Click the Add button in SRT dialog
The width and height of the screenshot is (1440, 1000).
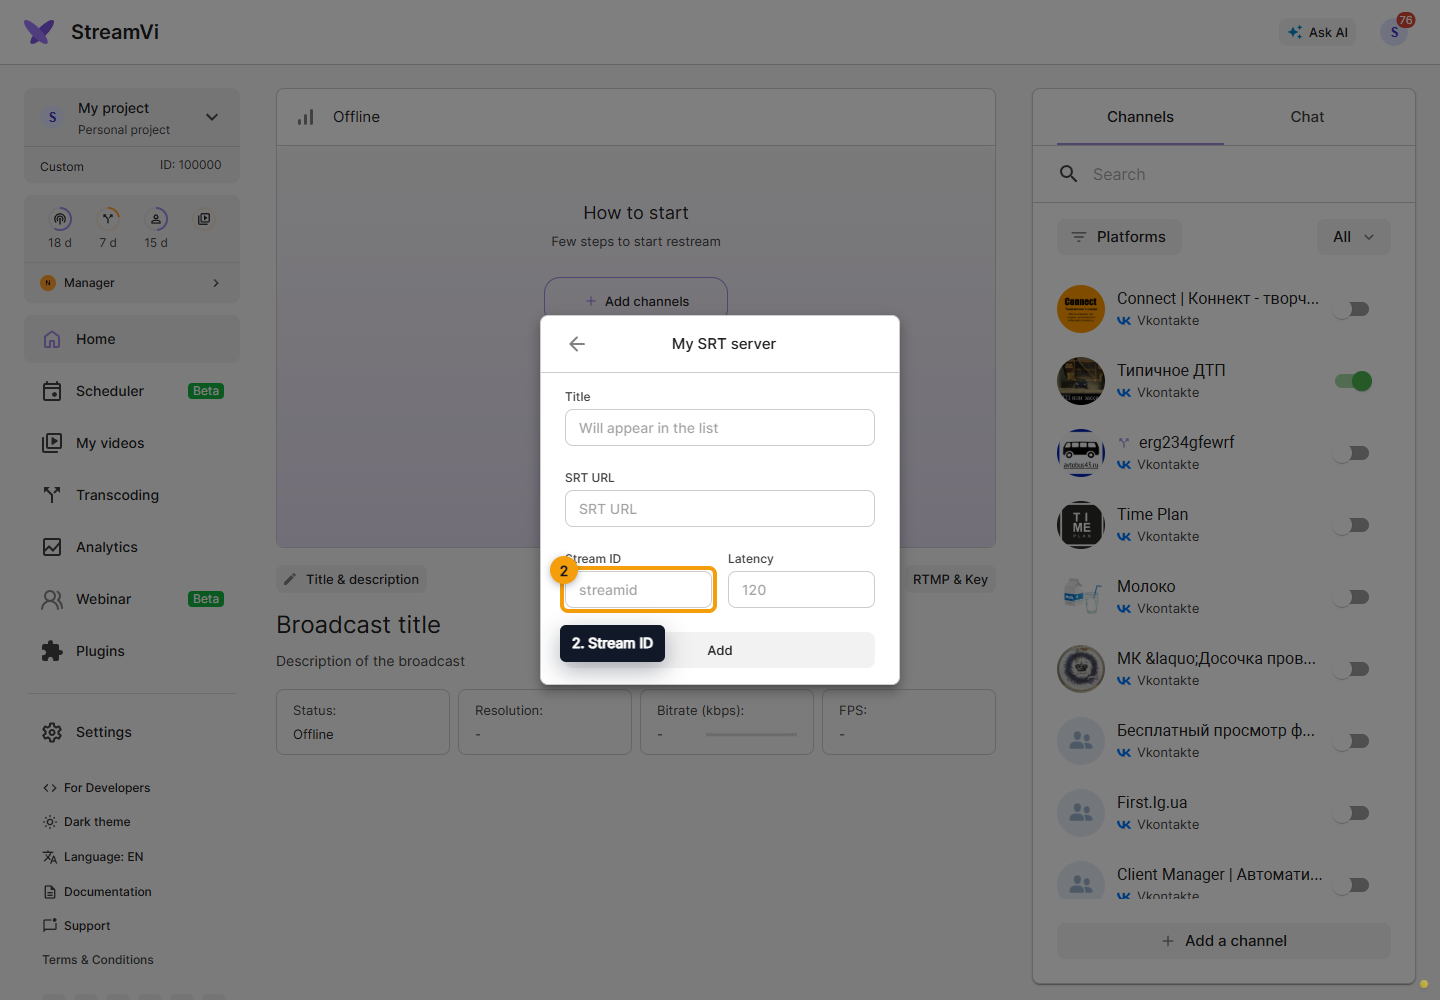(x=720, y=650)
